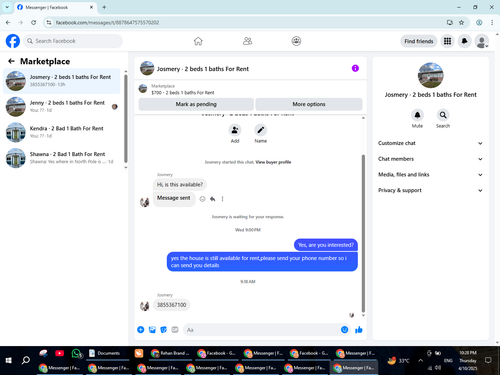Expand Customize chat section
The width and height of the screenshot is (500, 375).
[430, 143]
